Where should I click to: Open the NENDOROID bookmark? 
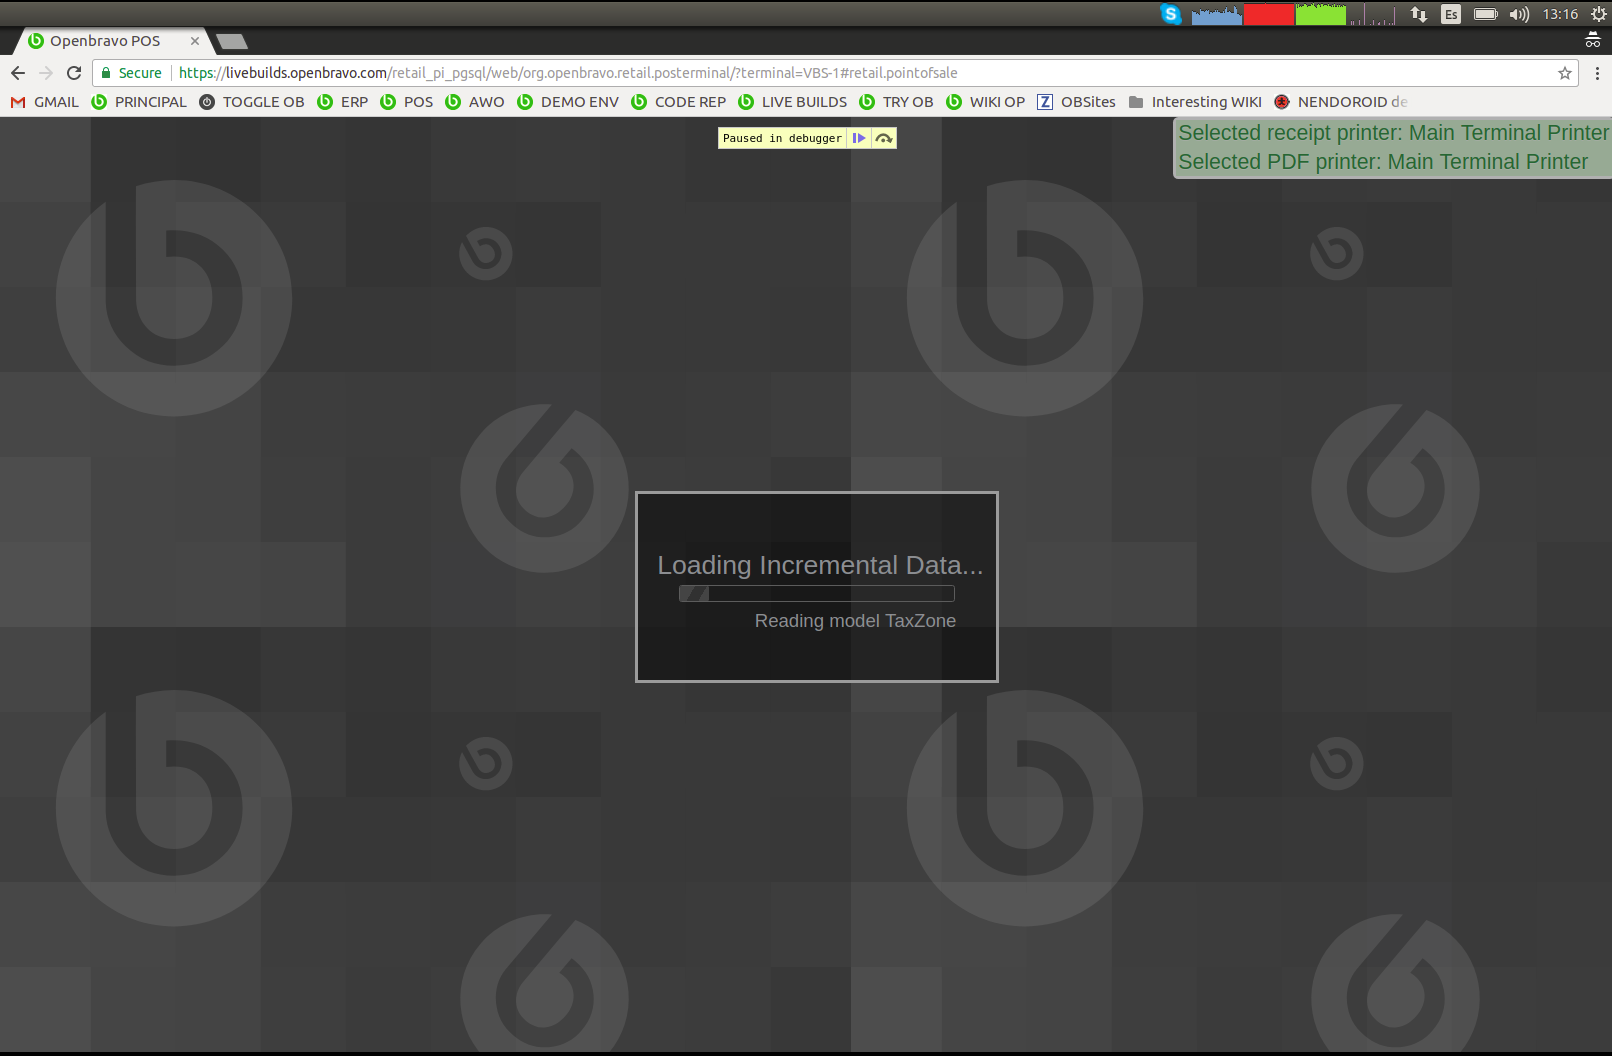tap(1340, 102)
